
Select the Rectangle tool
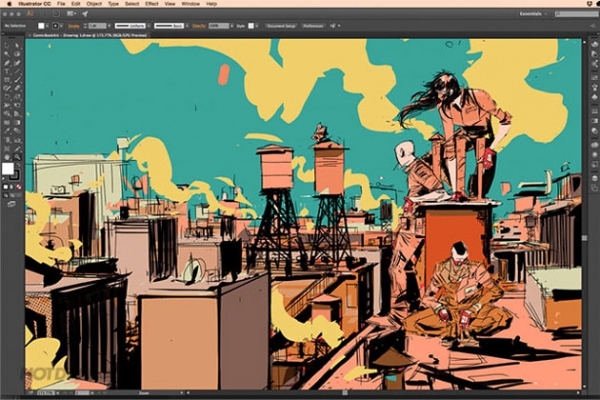tap(7, 80)
